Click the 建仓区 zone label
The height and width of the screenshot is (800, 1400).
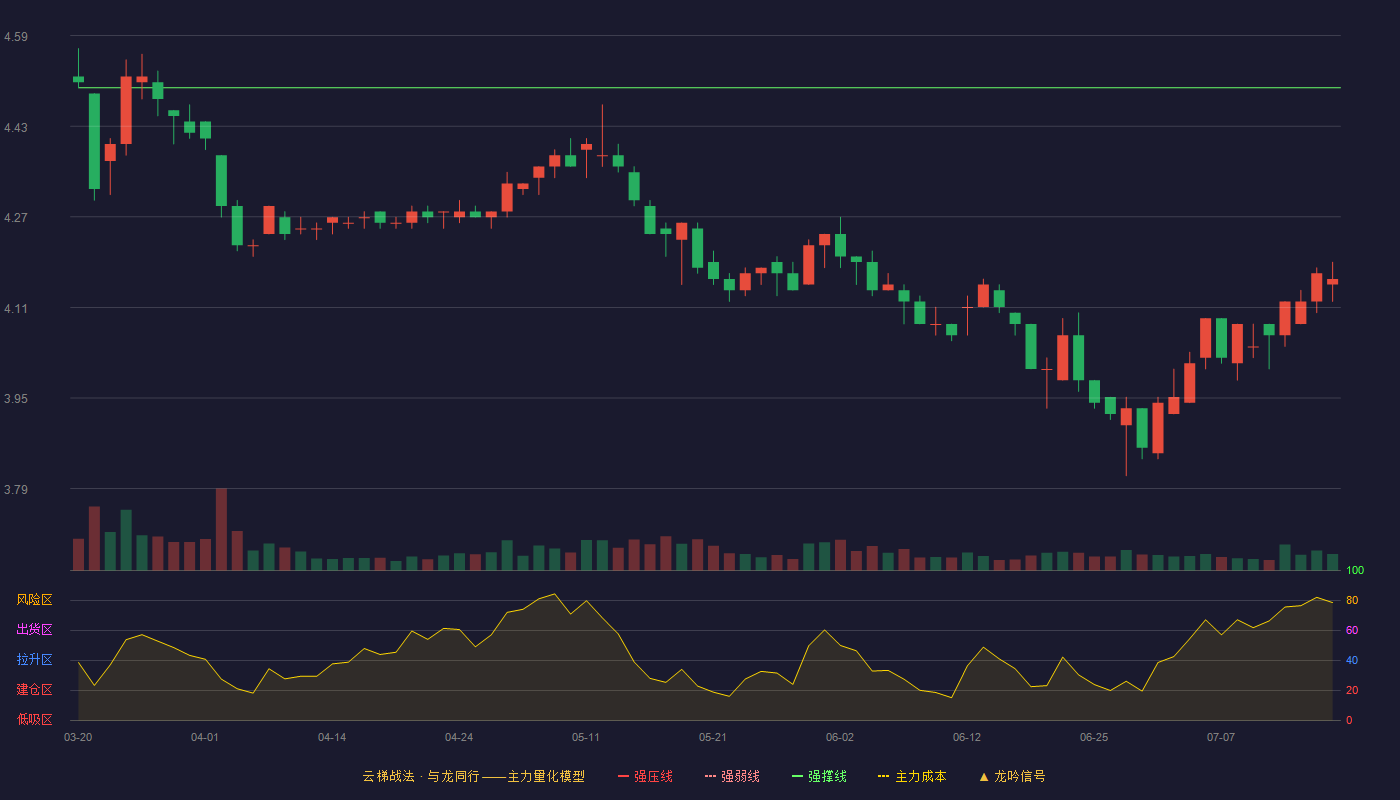point(35,690)
